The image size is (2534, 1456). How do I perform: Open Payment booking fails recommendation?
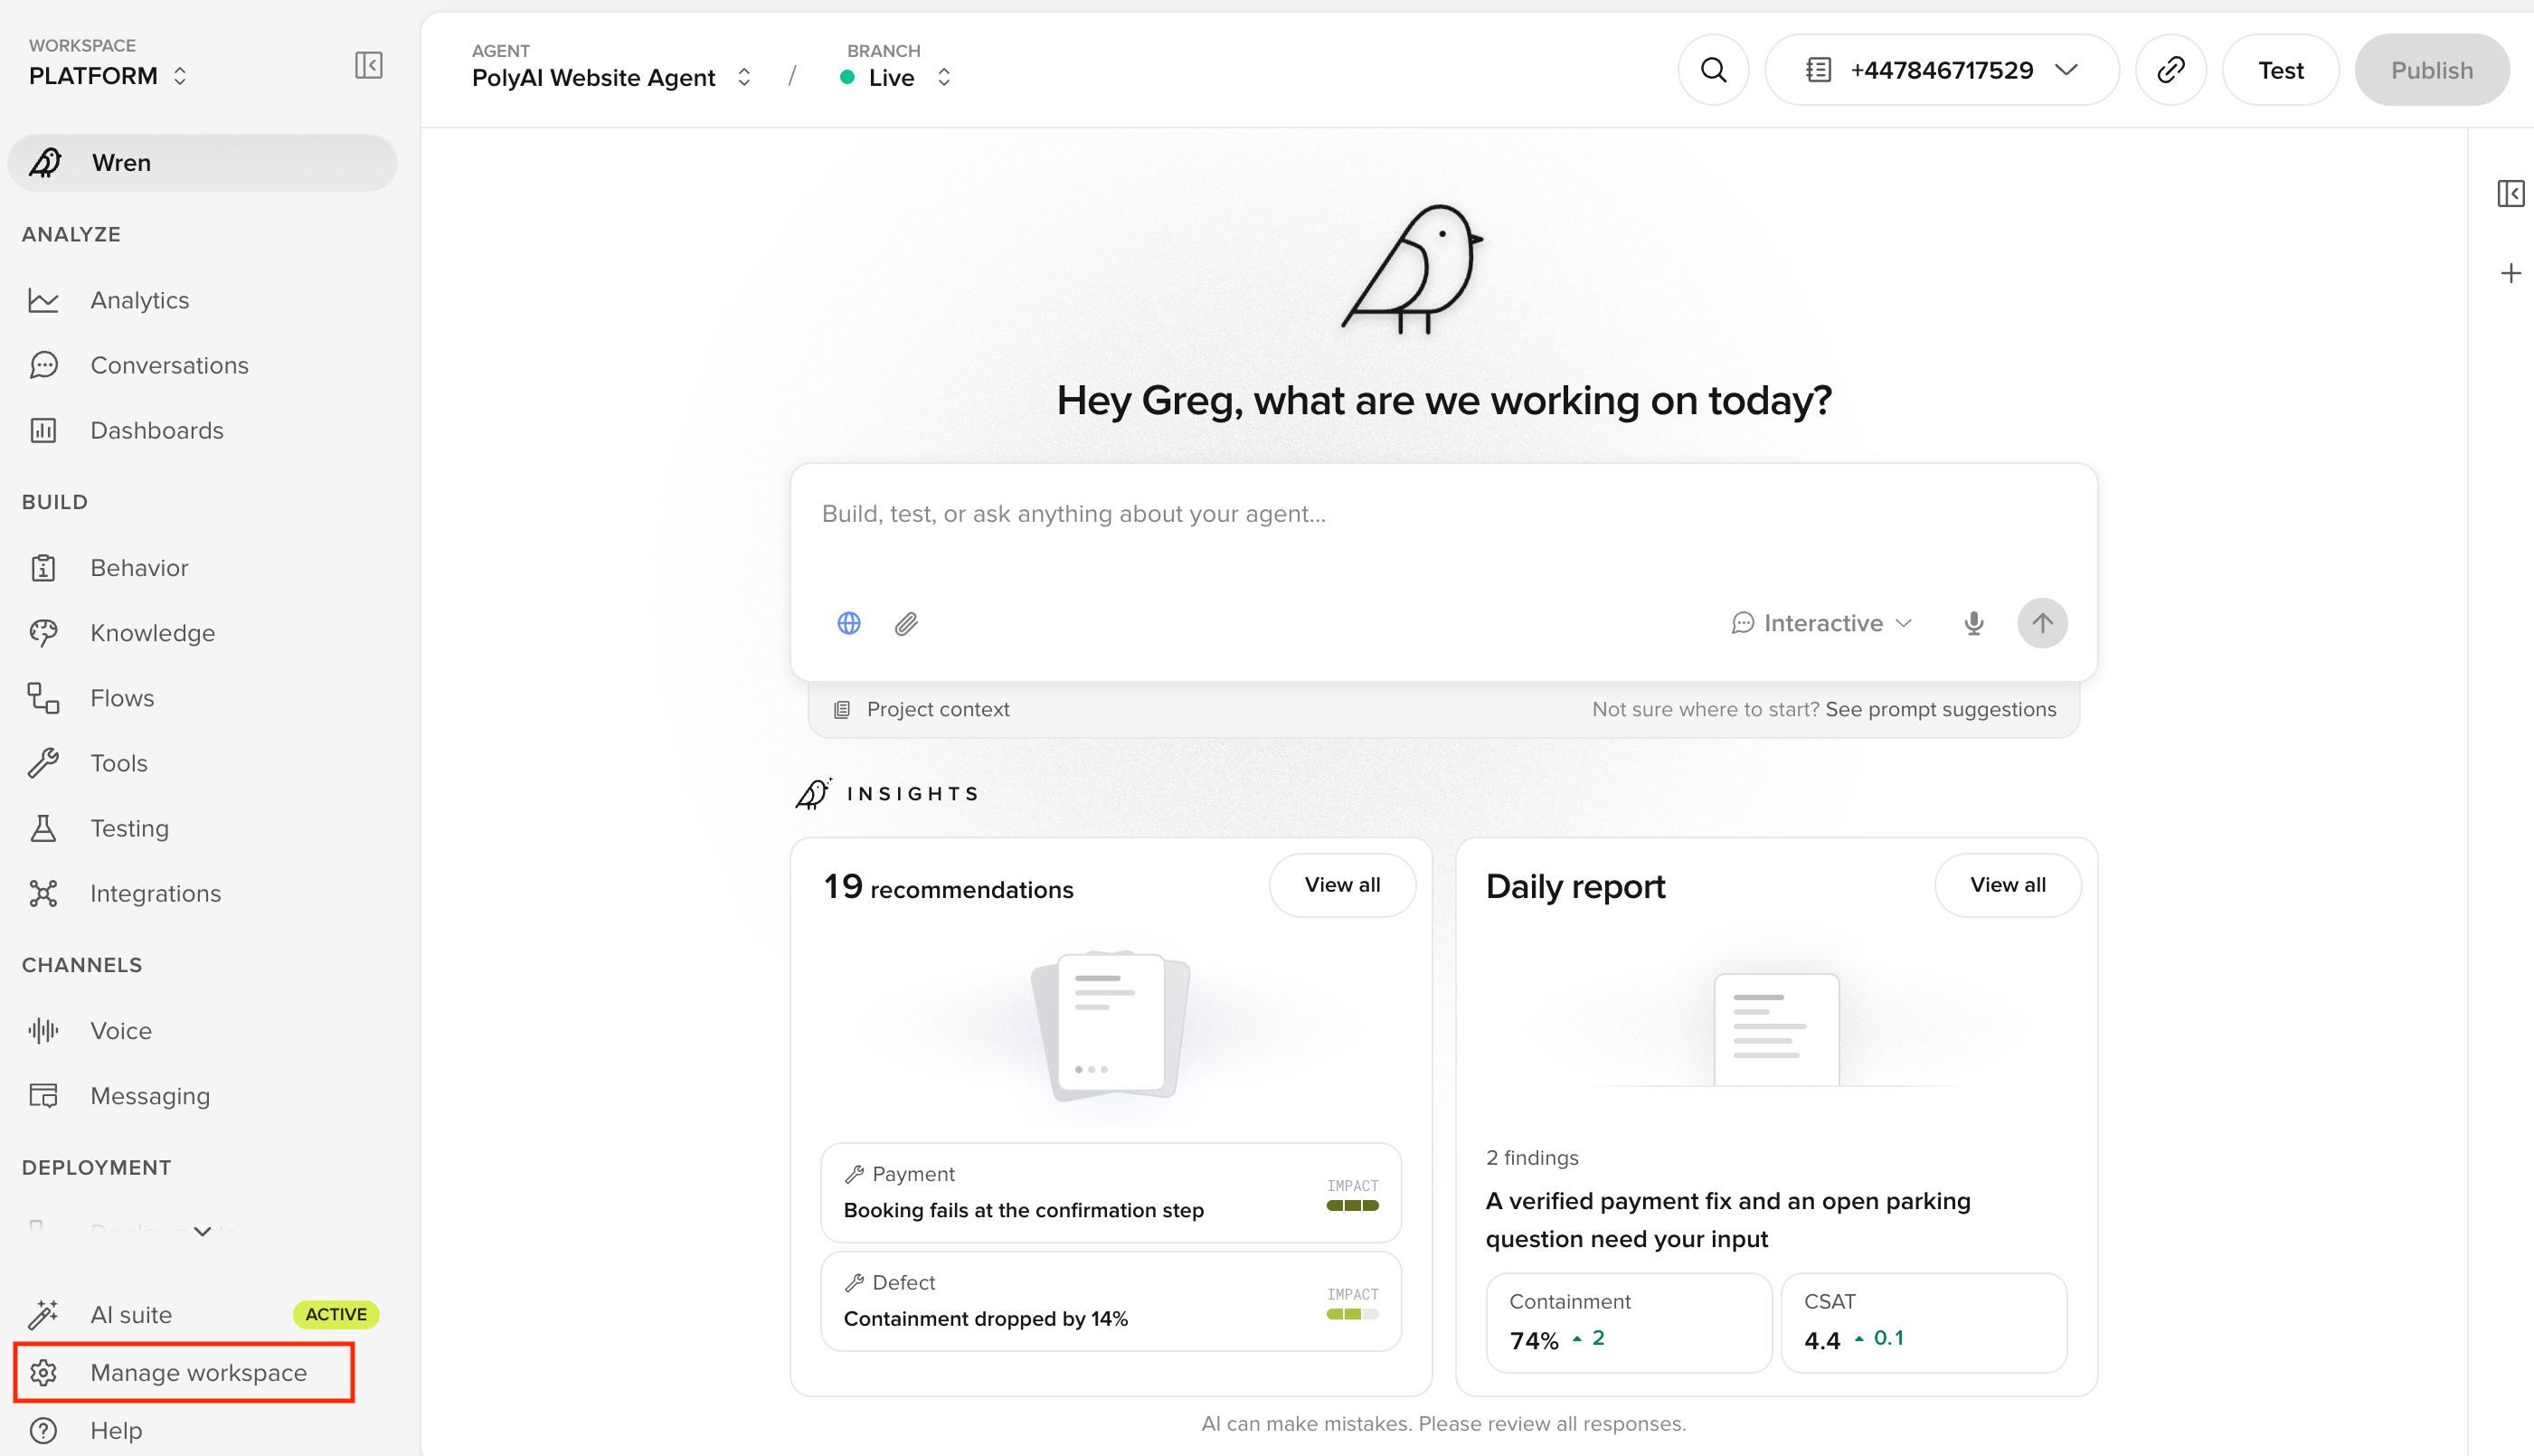(1110, 1192)
